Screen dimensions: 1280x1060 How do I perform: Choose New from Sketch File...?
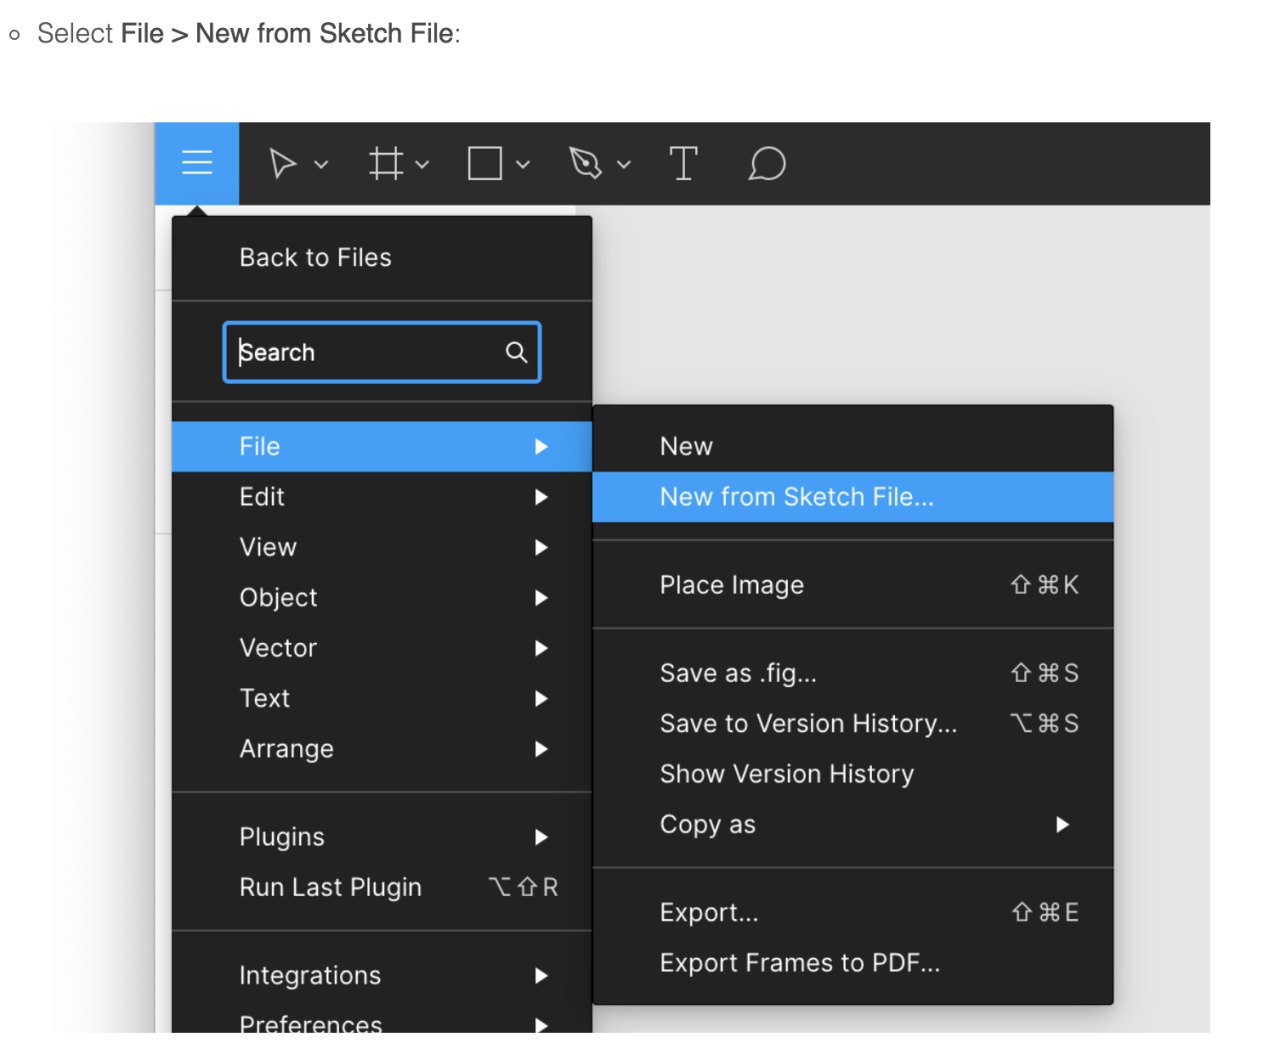[x=853, y=497]
